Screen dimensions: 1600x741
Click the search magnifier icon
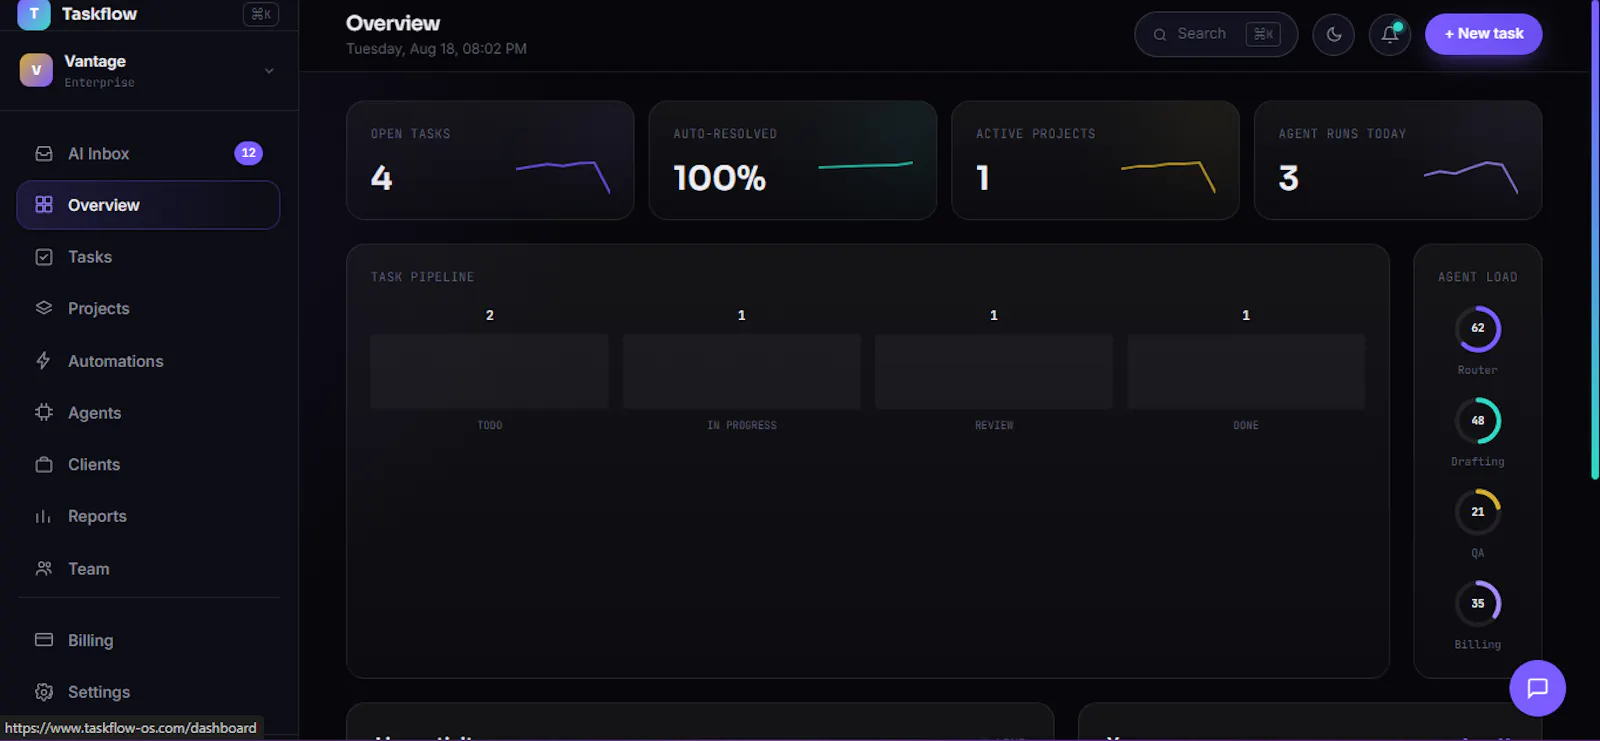click(1160, 34)
